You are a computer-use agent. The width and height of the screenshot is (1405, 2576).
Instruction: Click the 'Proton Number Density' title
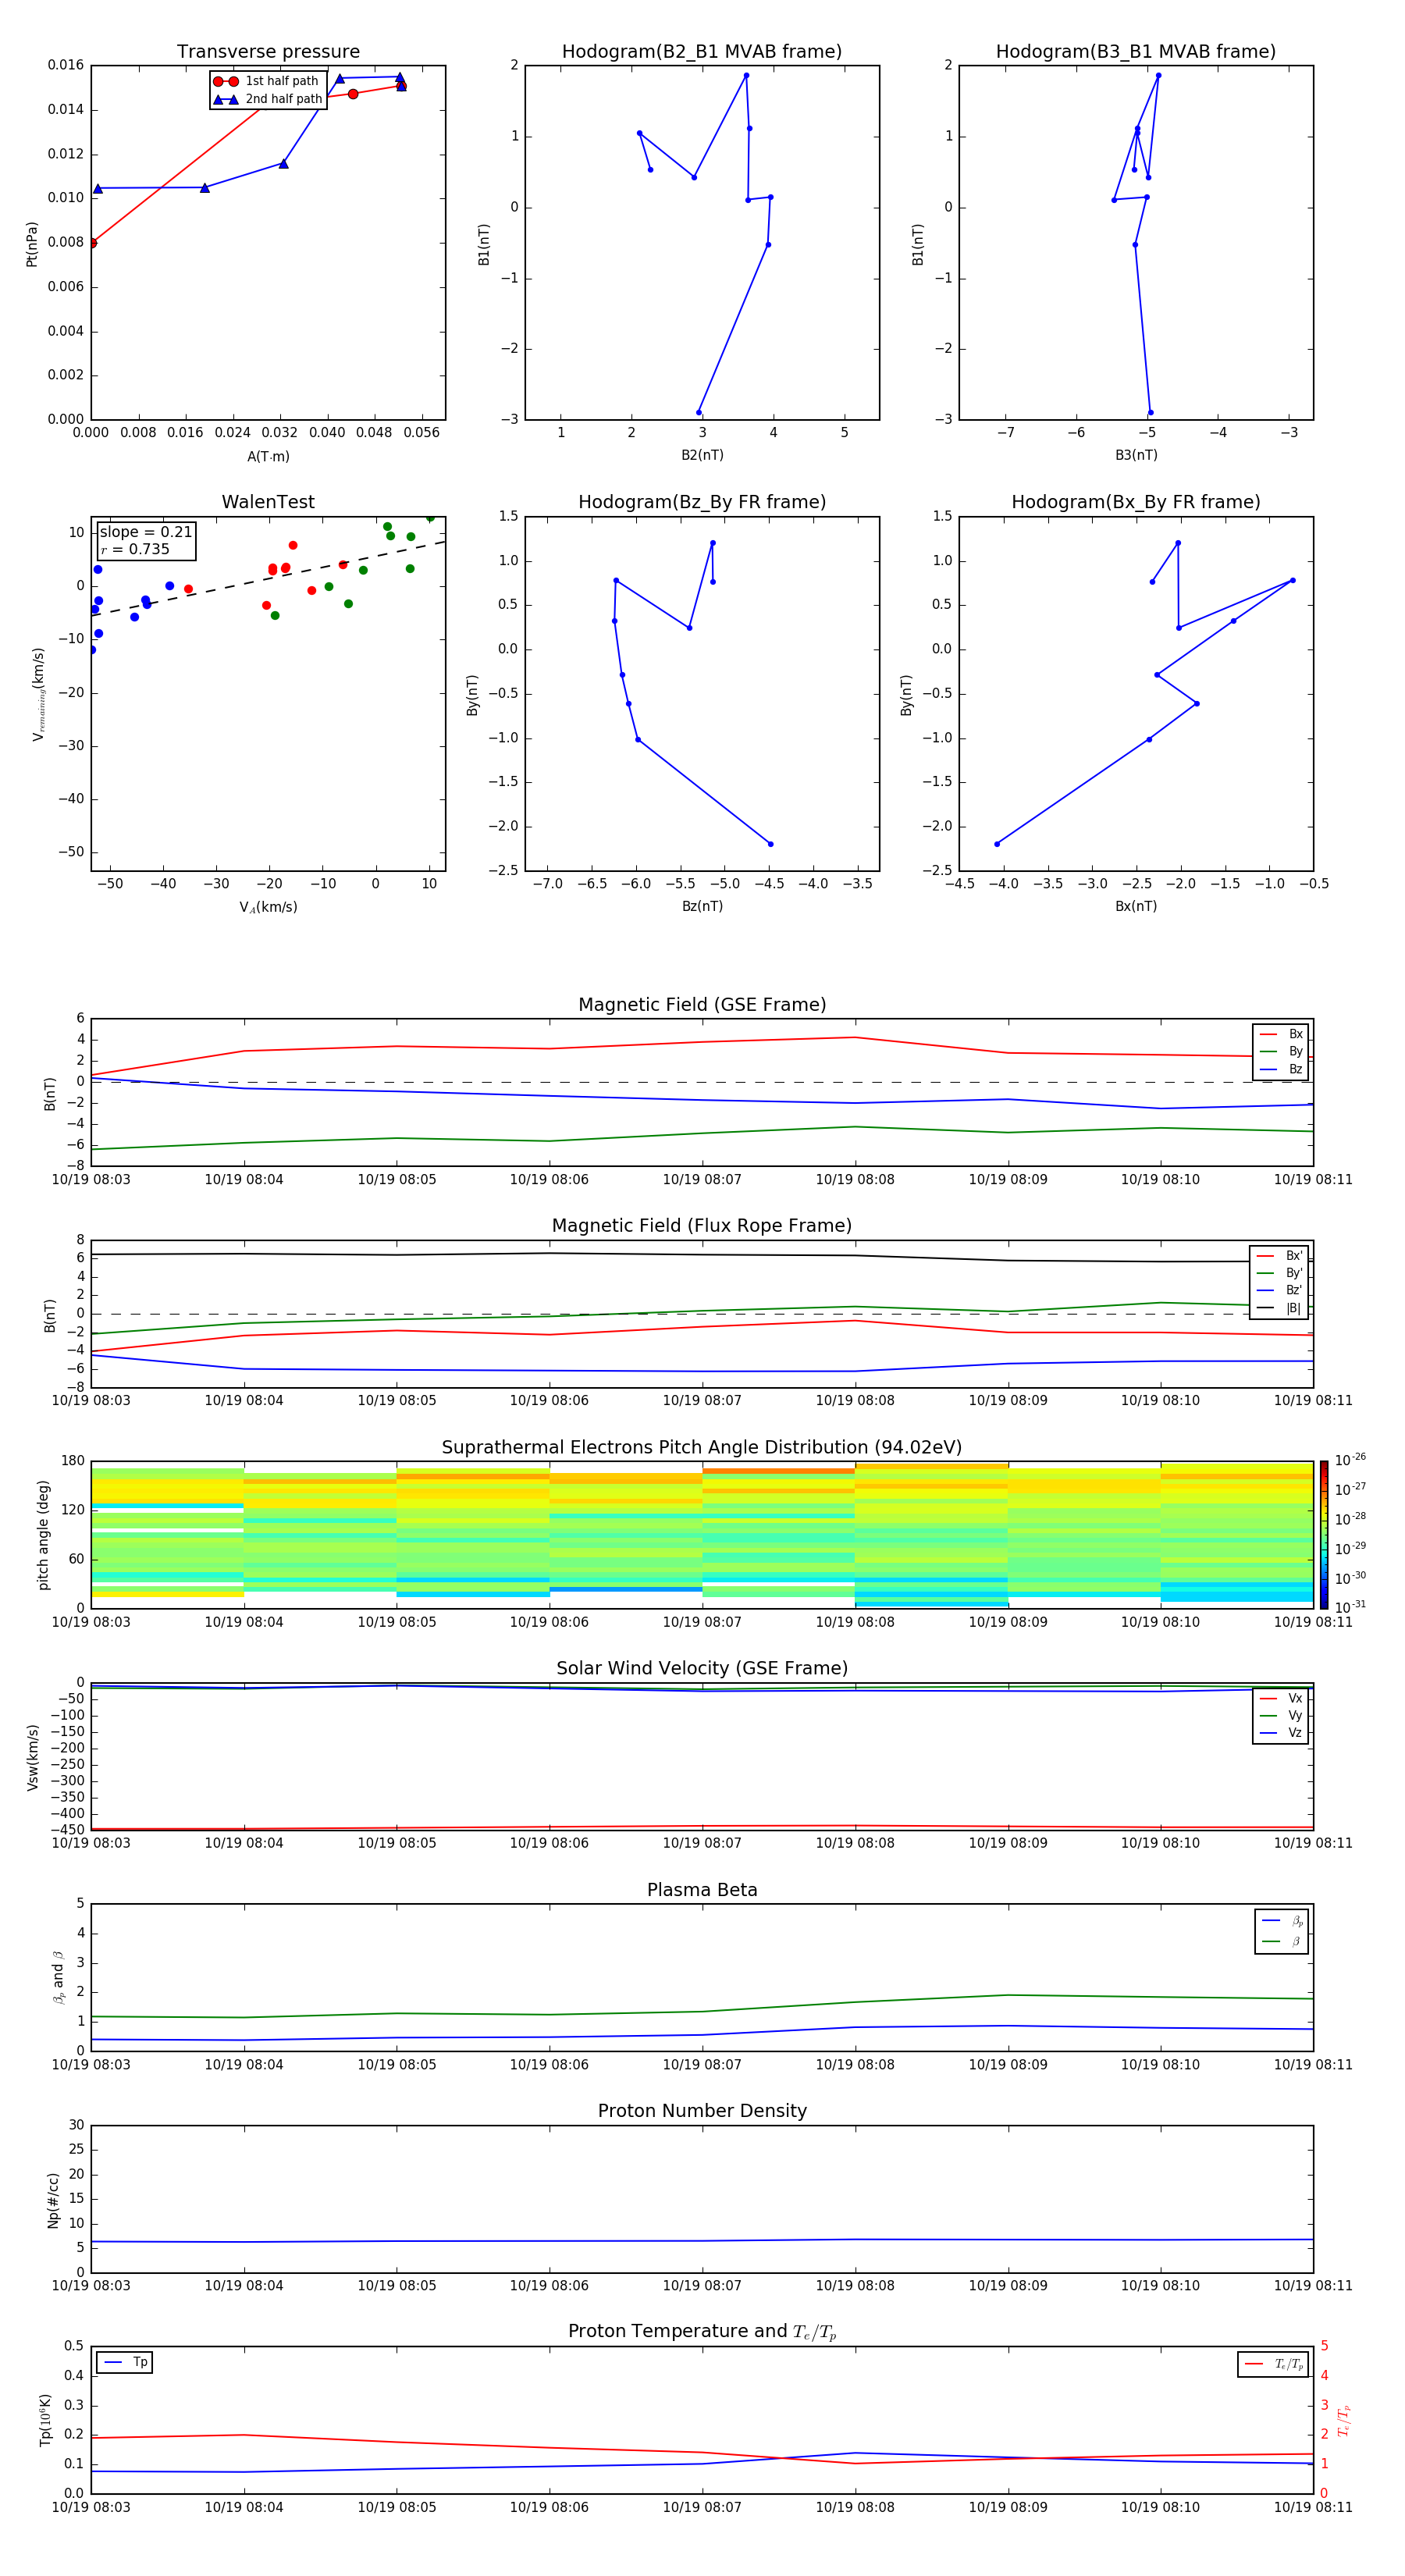702,2110
